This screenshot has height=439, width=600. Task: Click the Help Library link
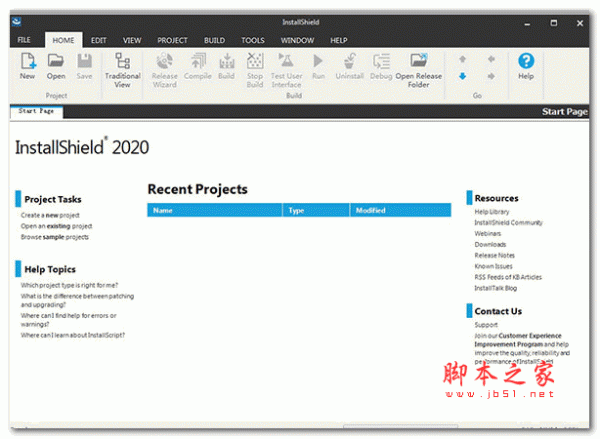coord(492,212)
